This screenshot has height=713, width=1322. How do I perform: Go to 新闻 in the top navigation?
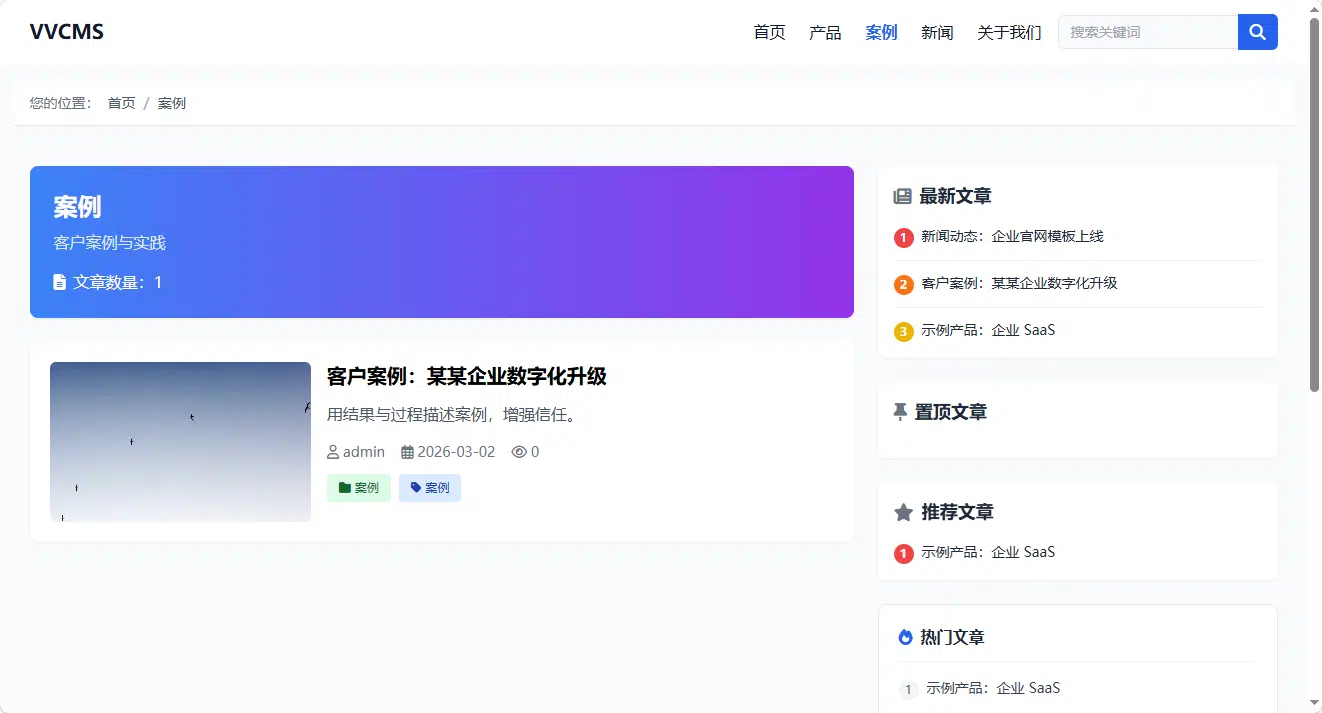[937, 32]
